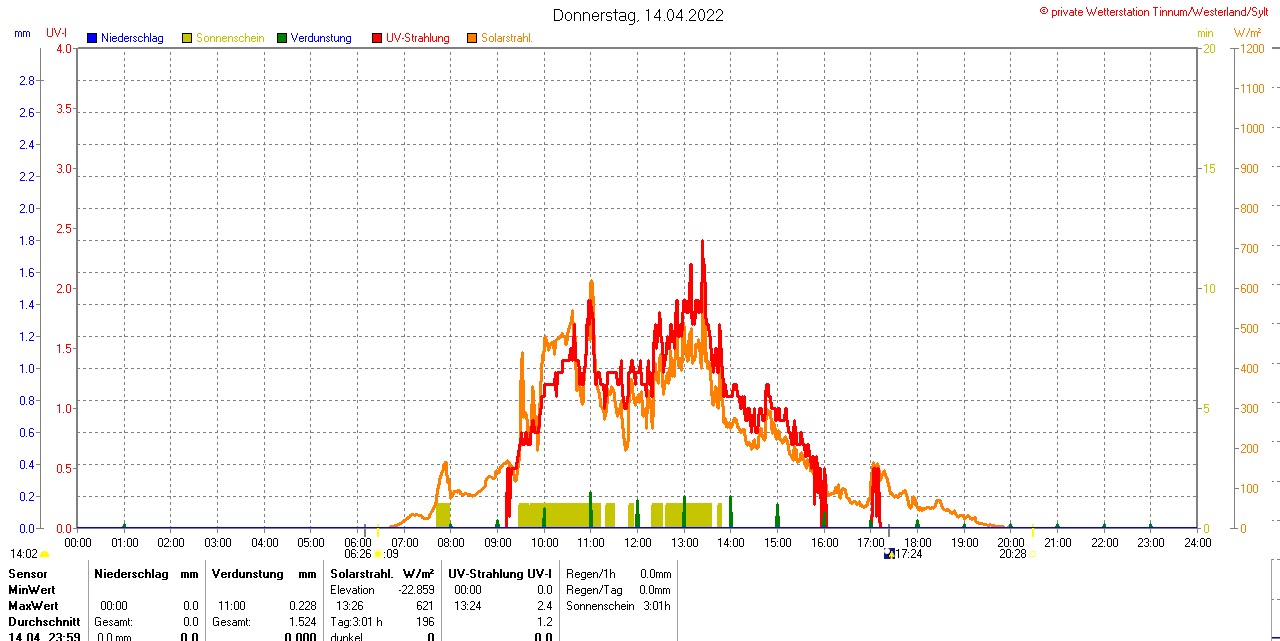1280x641 pixels.
Task: Click the Verdunstung legend label
Action: (321, 38)
